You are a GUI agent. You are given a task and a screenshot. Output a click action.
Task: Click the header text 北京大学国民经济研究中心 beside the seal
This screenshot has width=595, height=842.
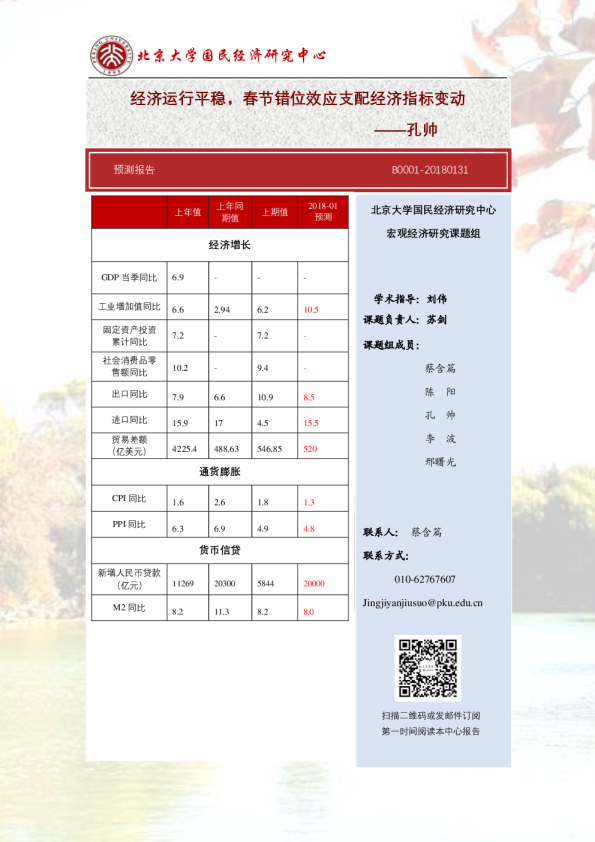(232, 55)
